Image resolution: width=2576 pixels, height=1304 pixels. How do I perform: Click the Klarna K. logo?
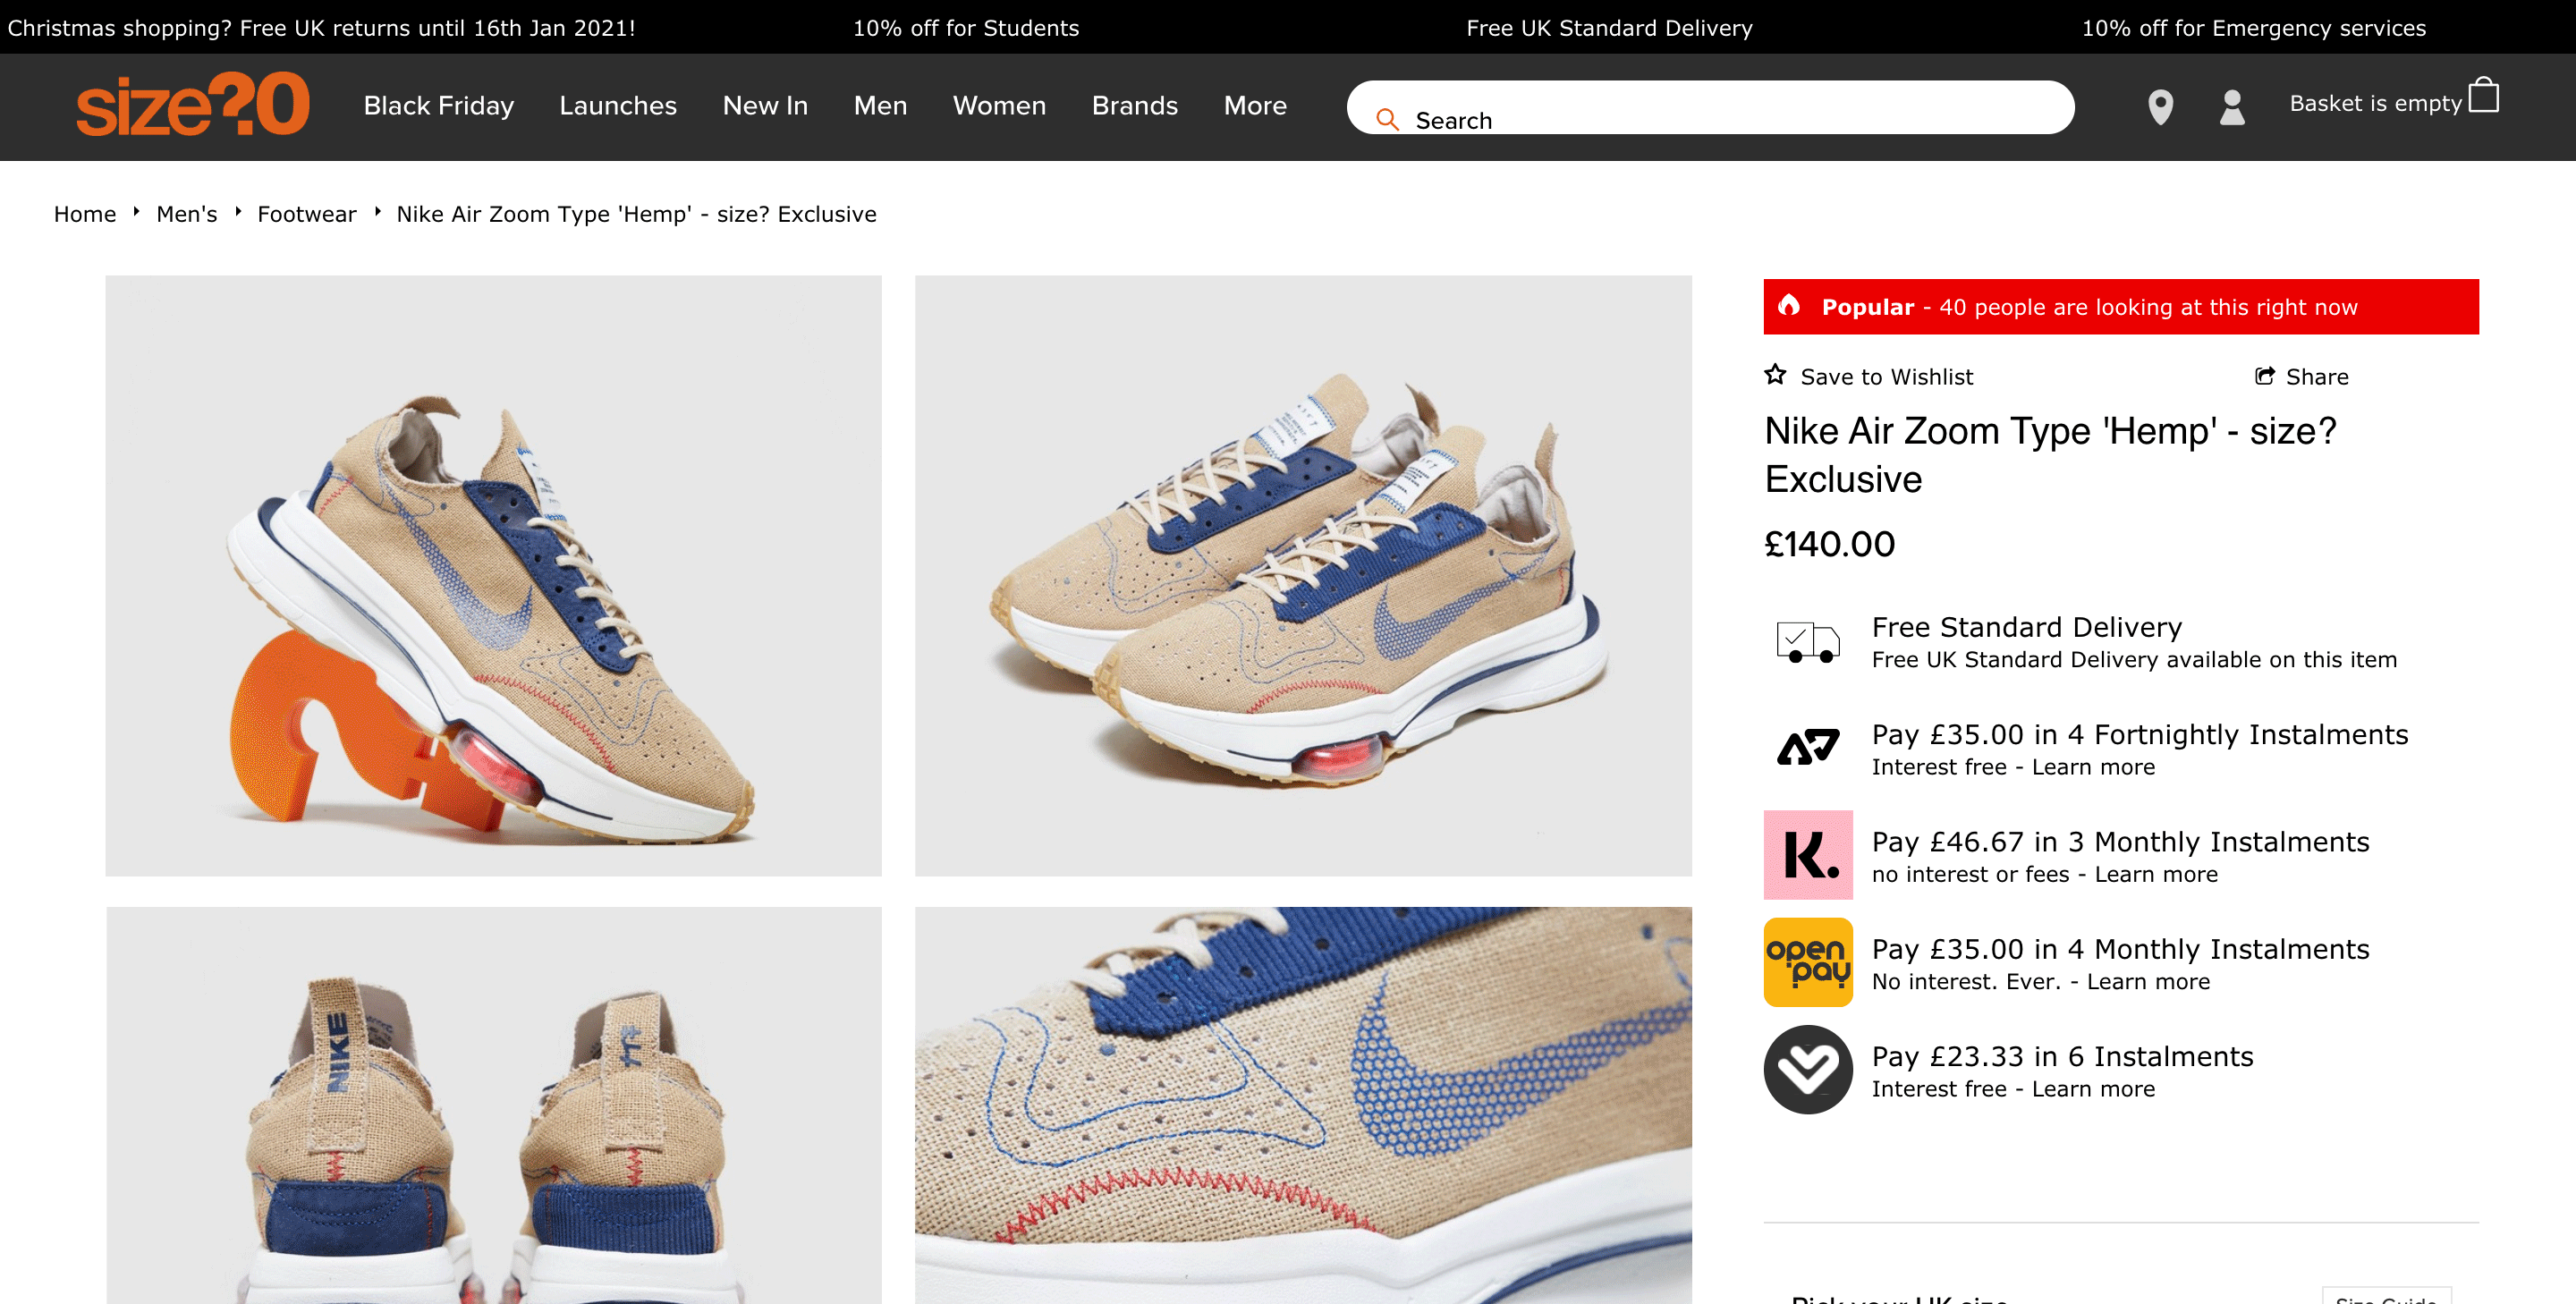[1807, 855]
